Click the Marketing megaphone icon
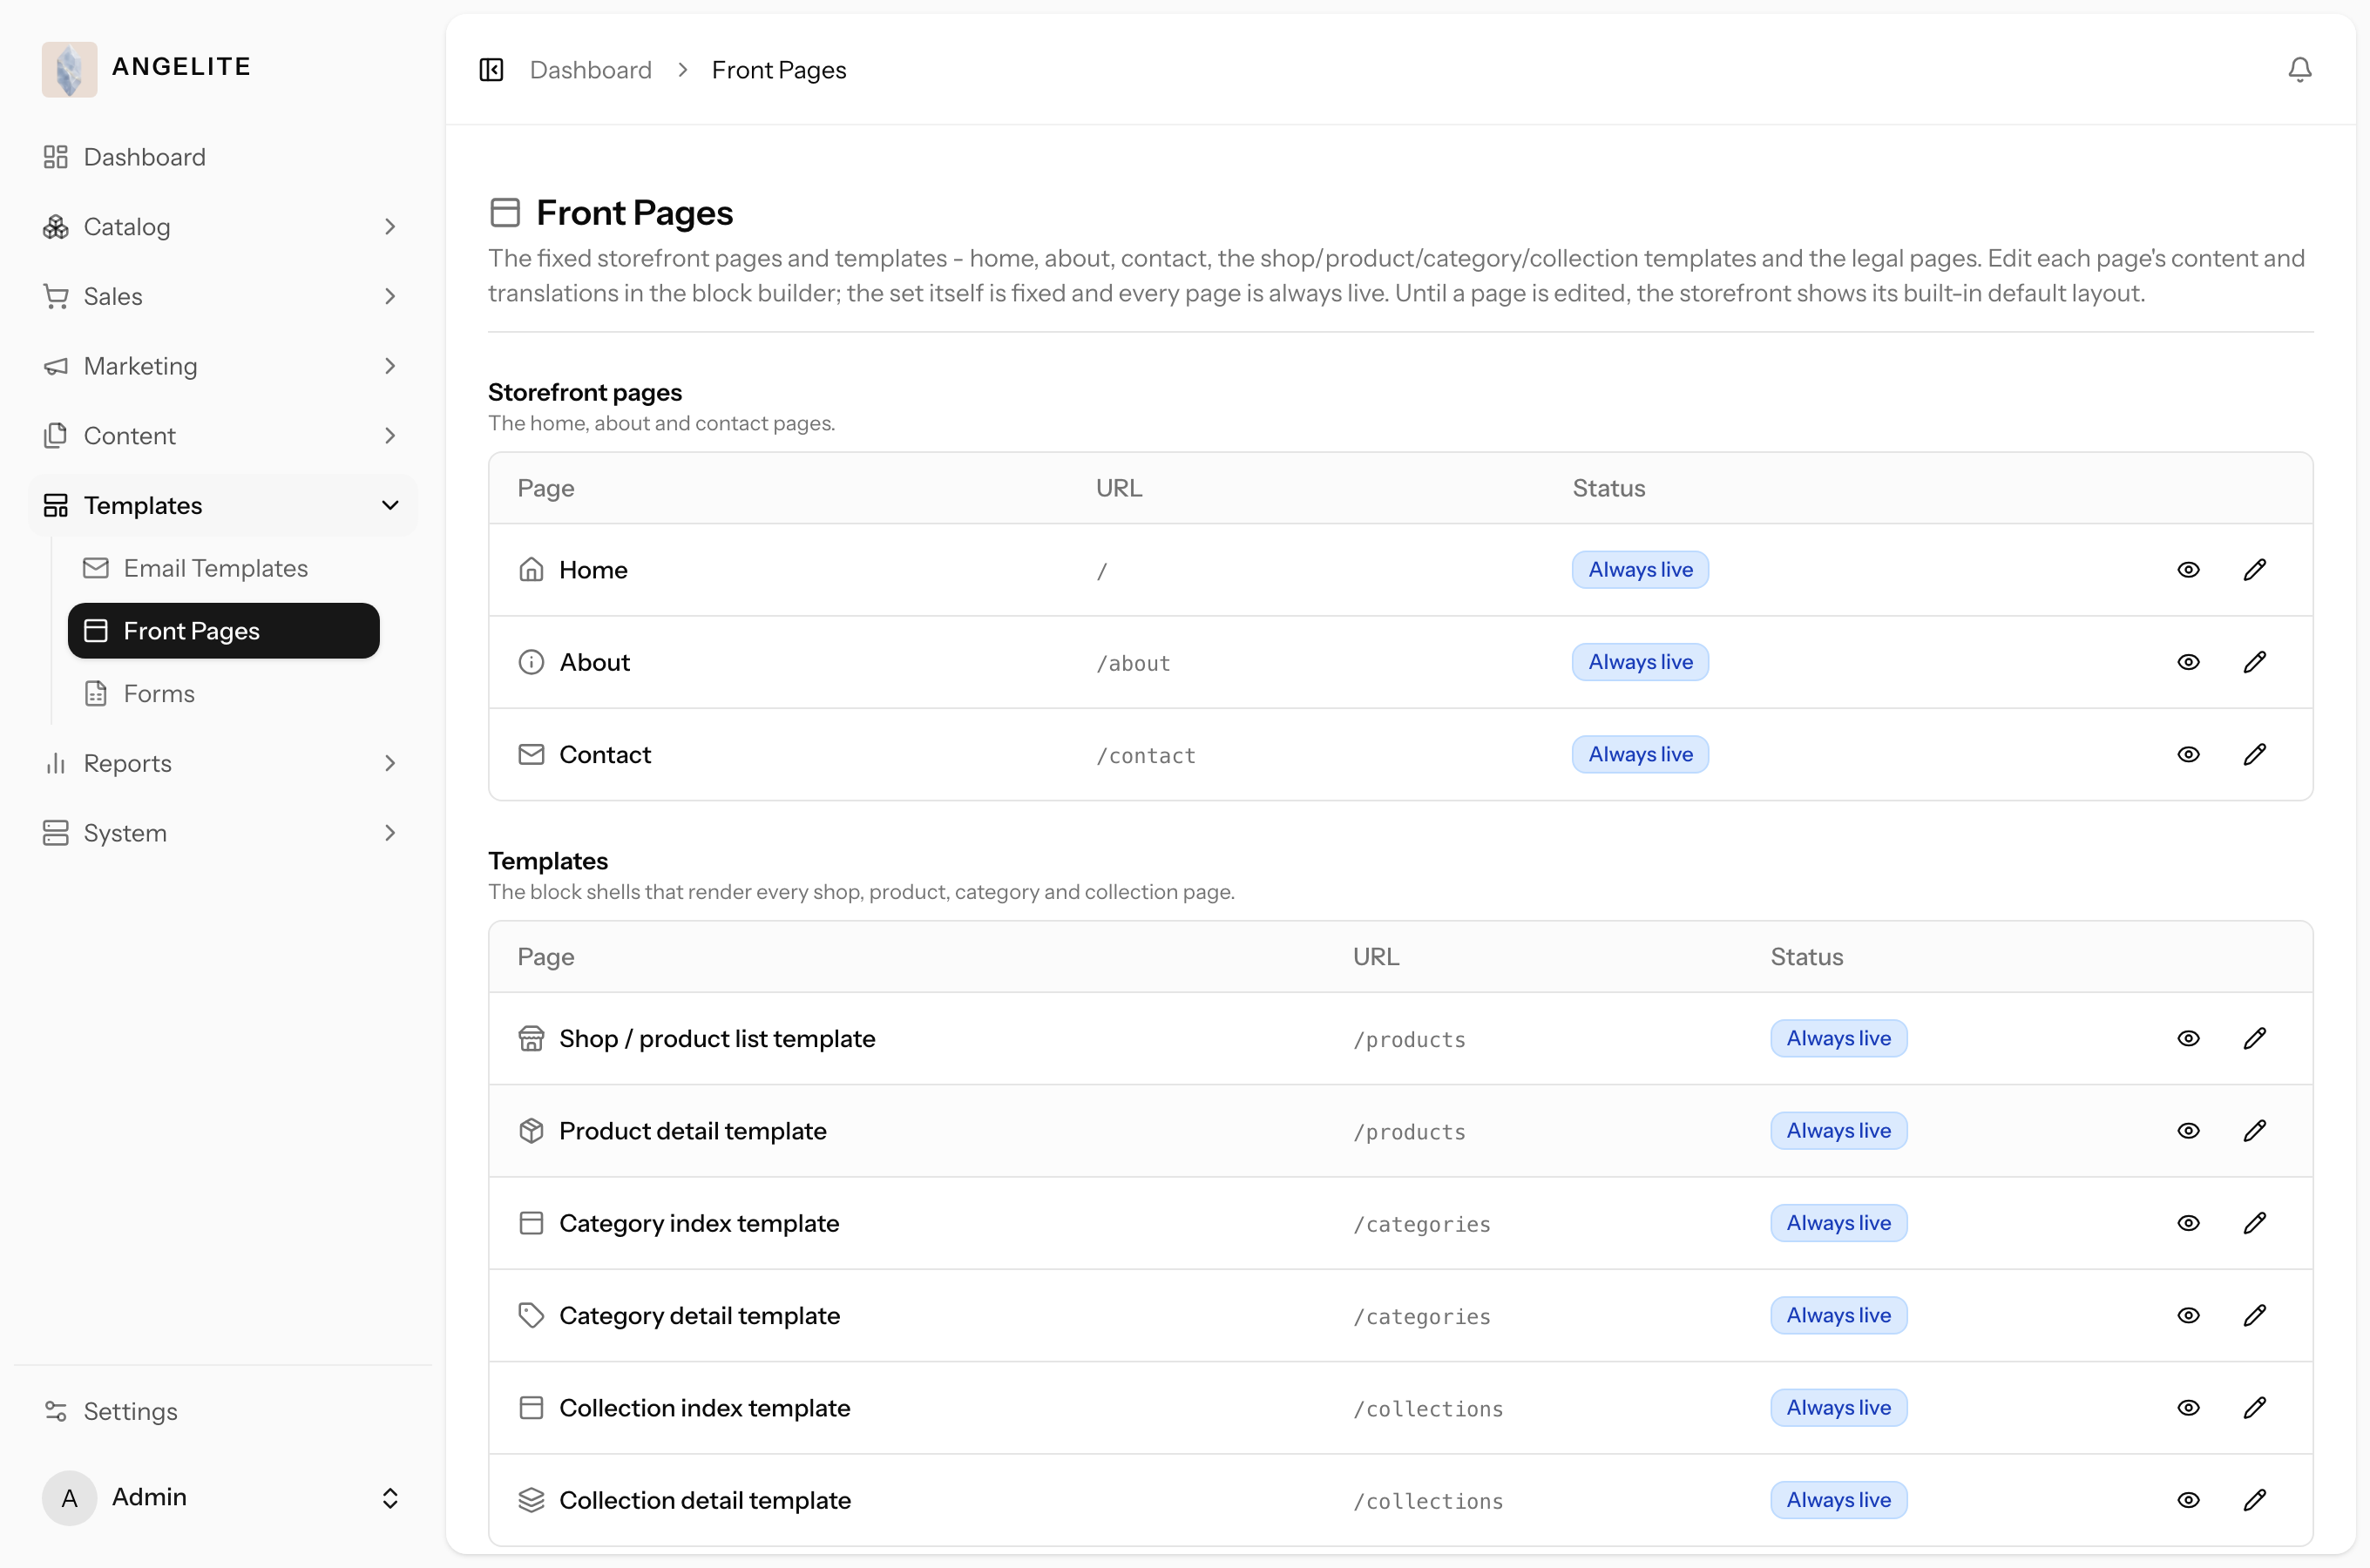 (56, 366)
